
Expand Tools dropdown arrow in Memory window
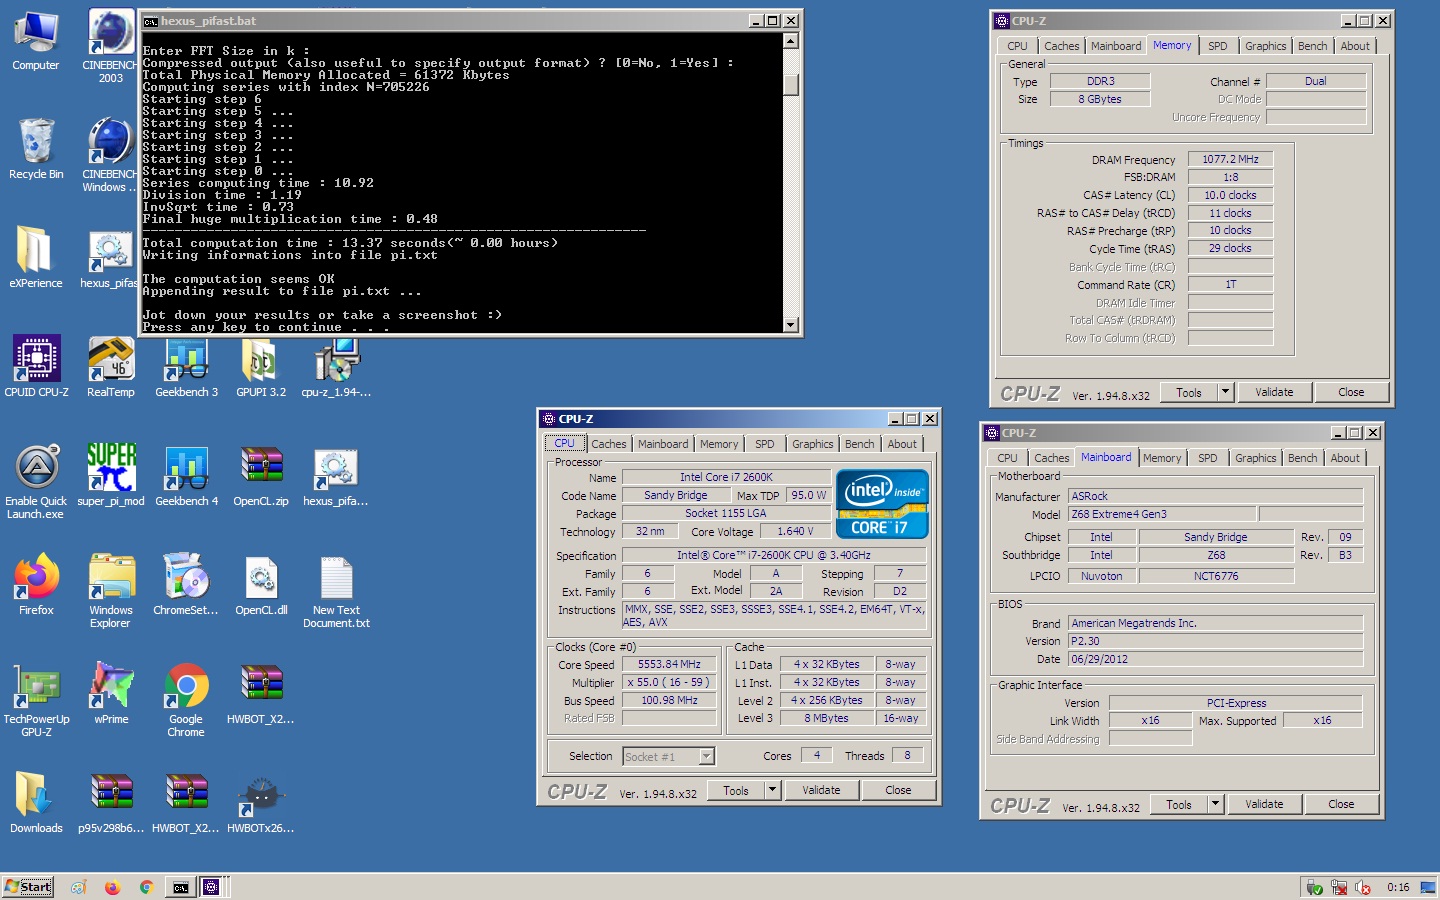point(1225,392)
